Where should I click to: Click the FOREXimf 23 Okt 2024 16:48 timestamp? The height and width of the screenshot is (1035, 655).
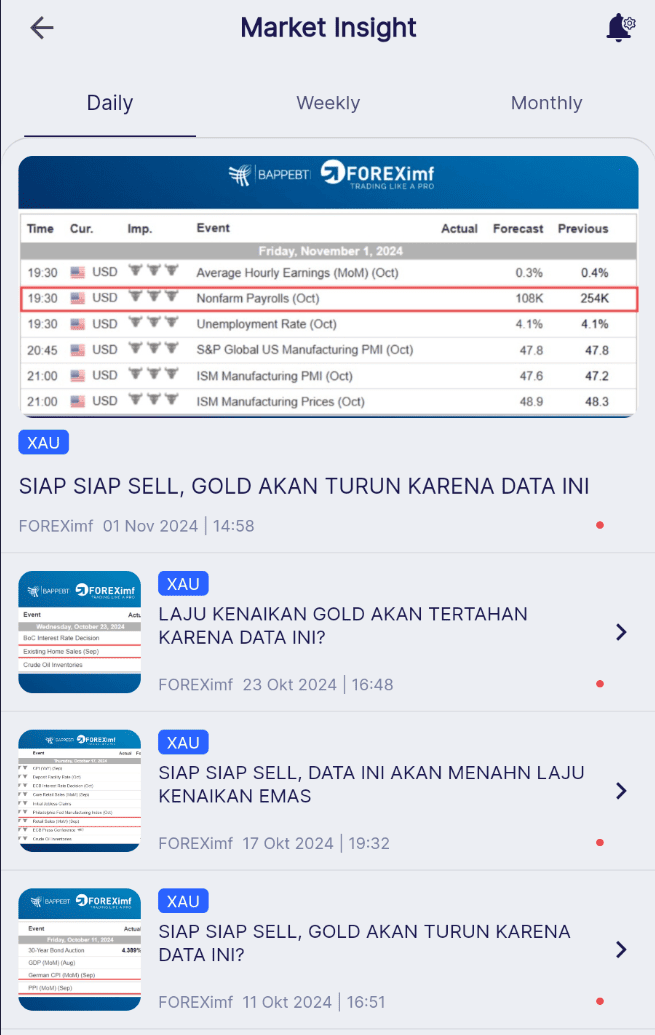pyautogui.click(x=275, y=684)
